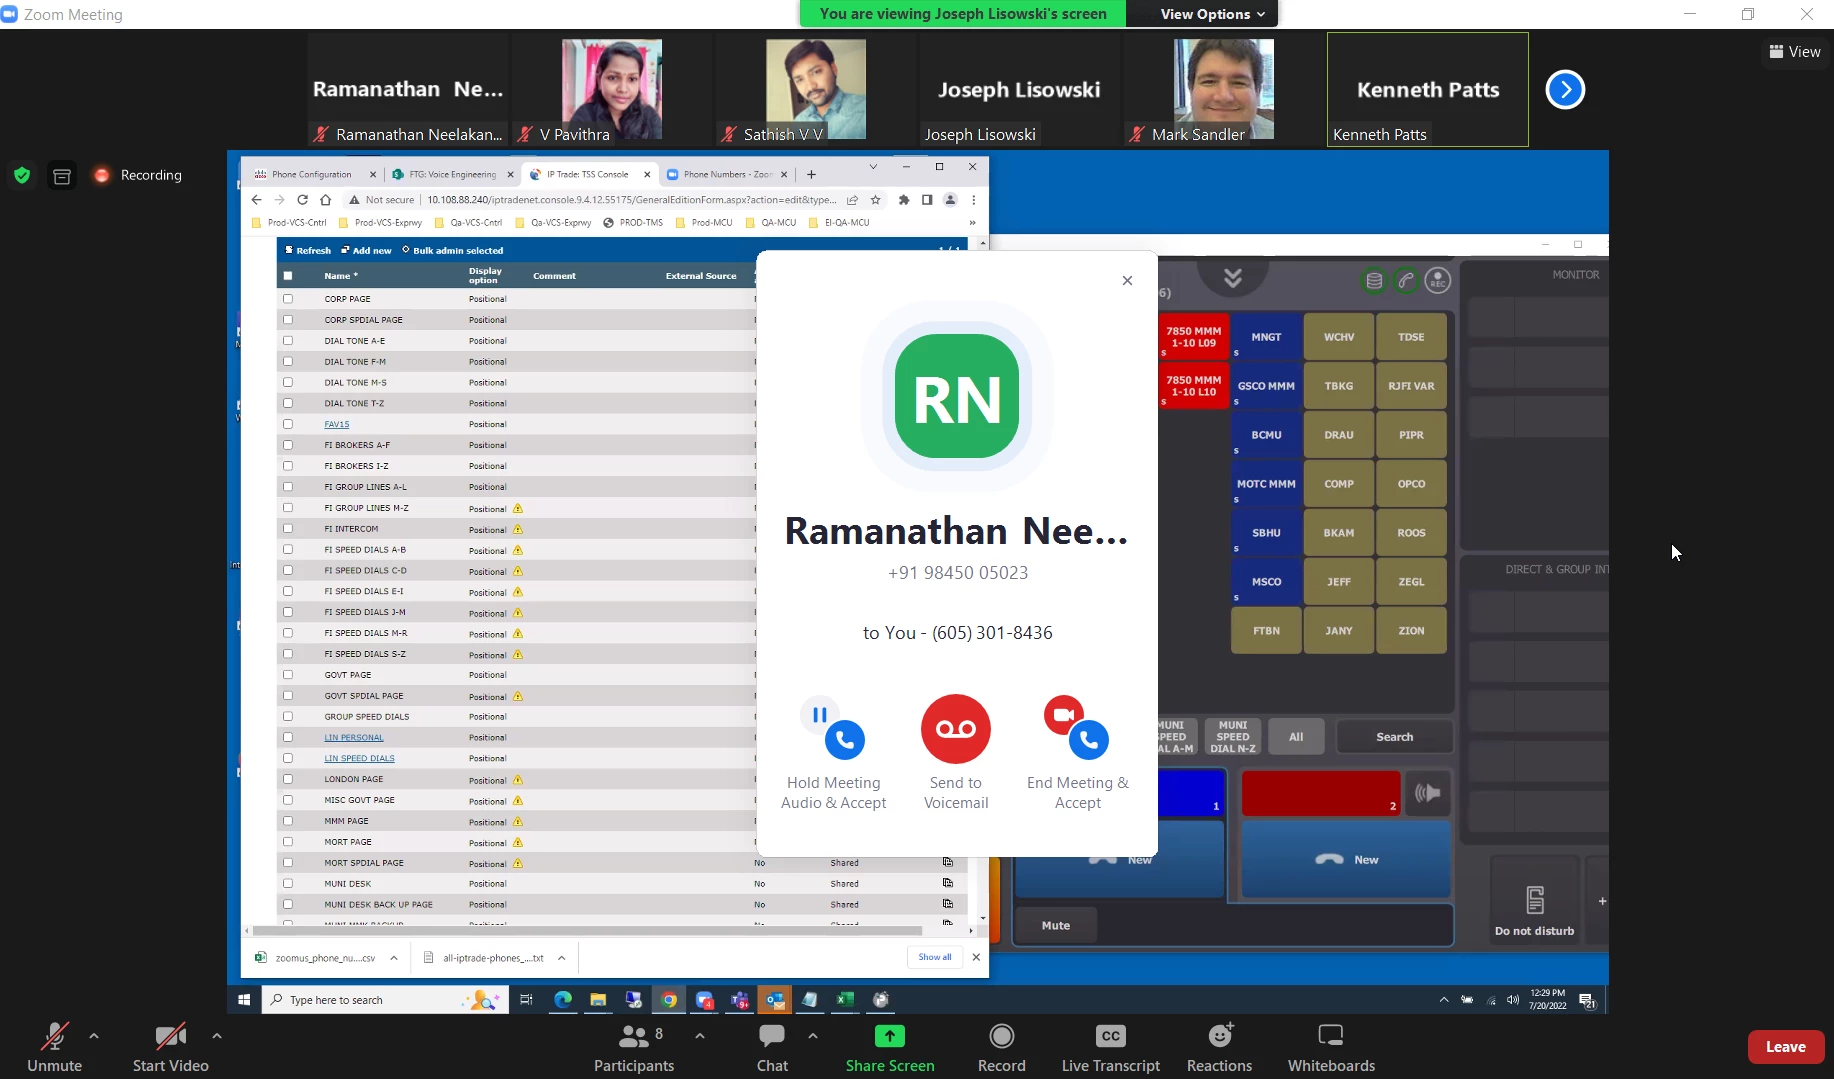
Task: Toggle the select-all checkbox in table header
Action: (x=288, y=276)
